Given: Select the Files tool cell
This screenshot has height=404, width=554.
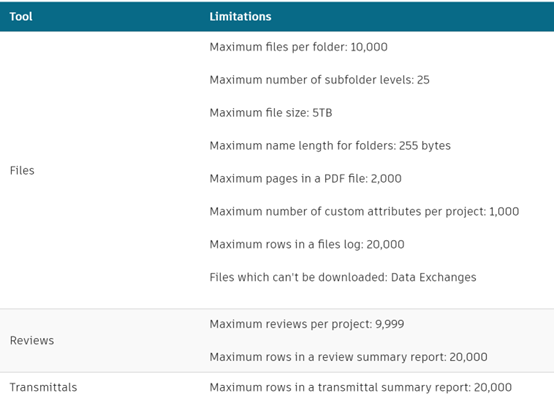Looking at the screenshot, I should tap(22, 170).
